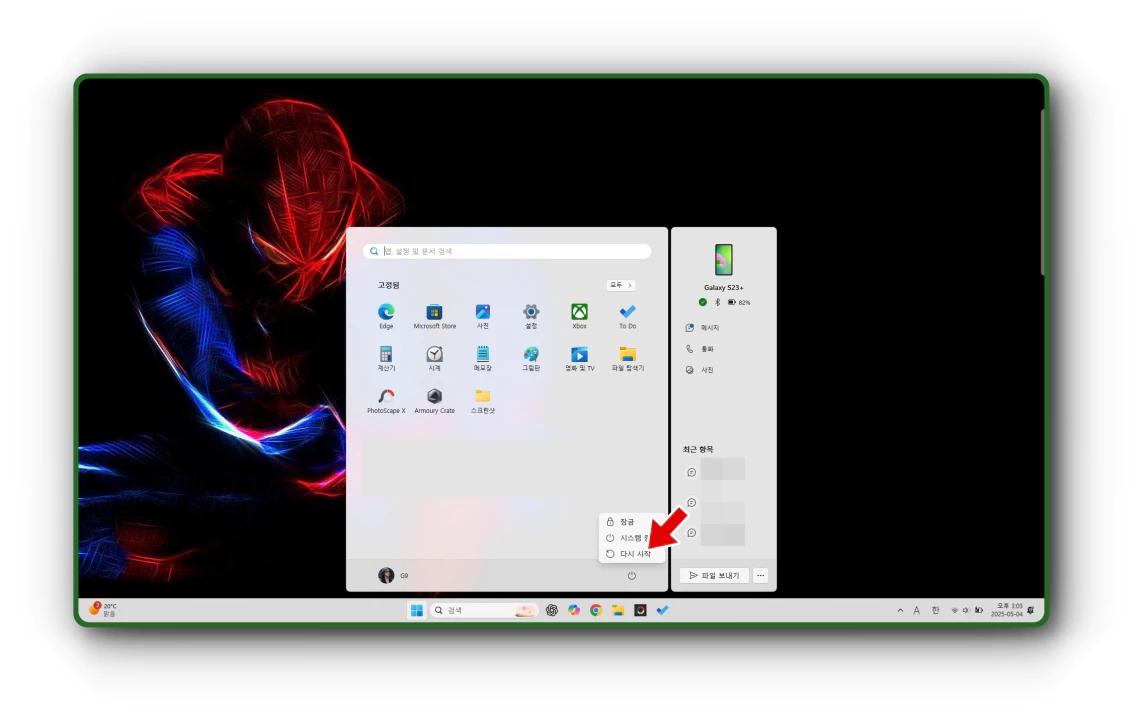
Task: Expand hidden tray icons chevron
Action: 900,611
